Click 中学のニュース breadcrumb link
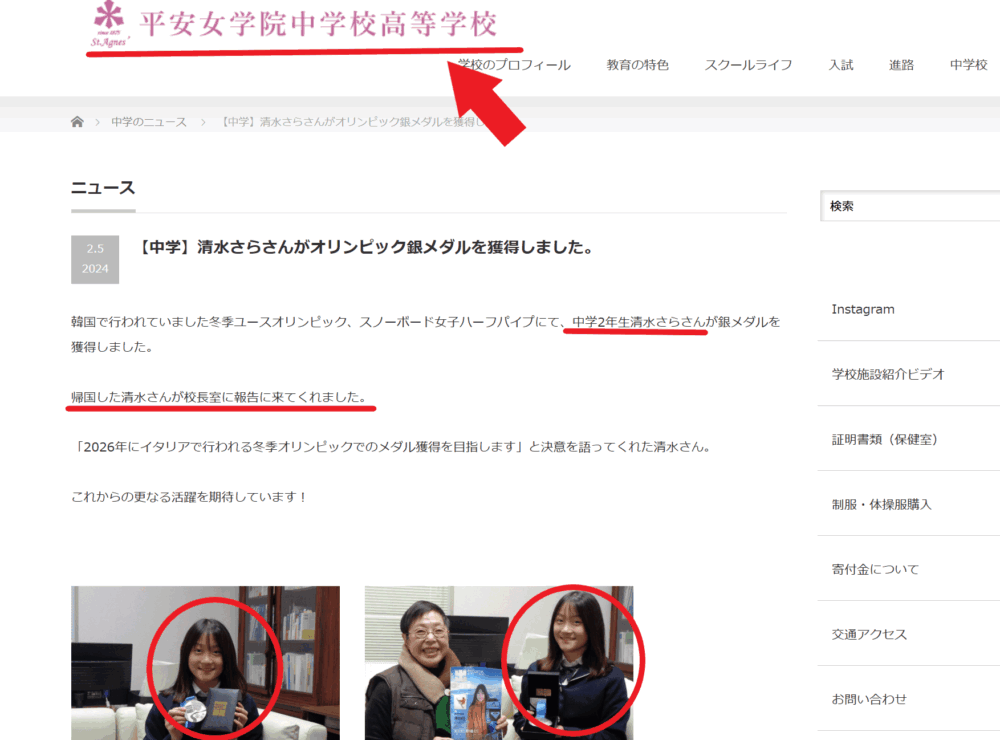The image size is (1000, 740). [x=148, y=122]
